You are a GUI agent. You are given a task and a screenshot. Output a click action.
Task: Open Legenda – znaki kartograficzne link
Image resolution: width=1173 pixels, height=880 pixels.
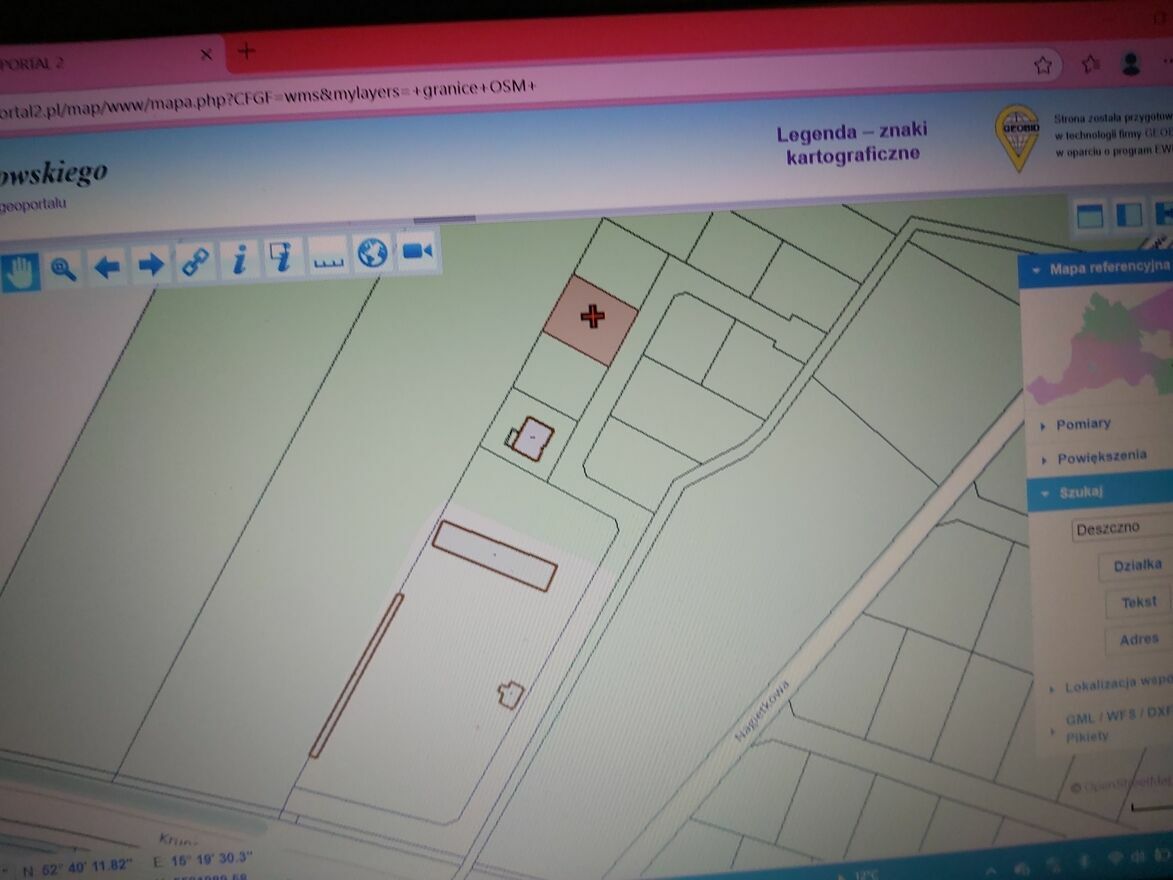click(x=852, y=143)
